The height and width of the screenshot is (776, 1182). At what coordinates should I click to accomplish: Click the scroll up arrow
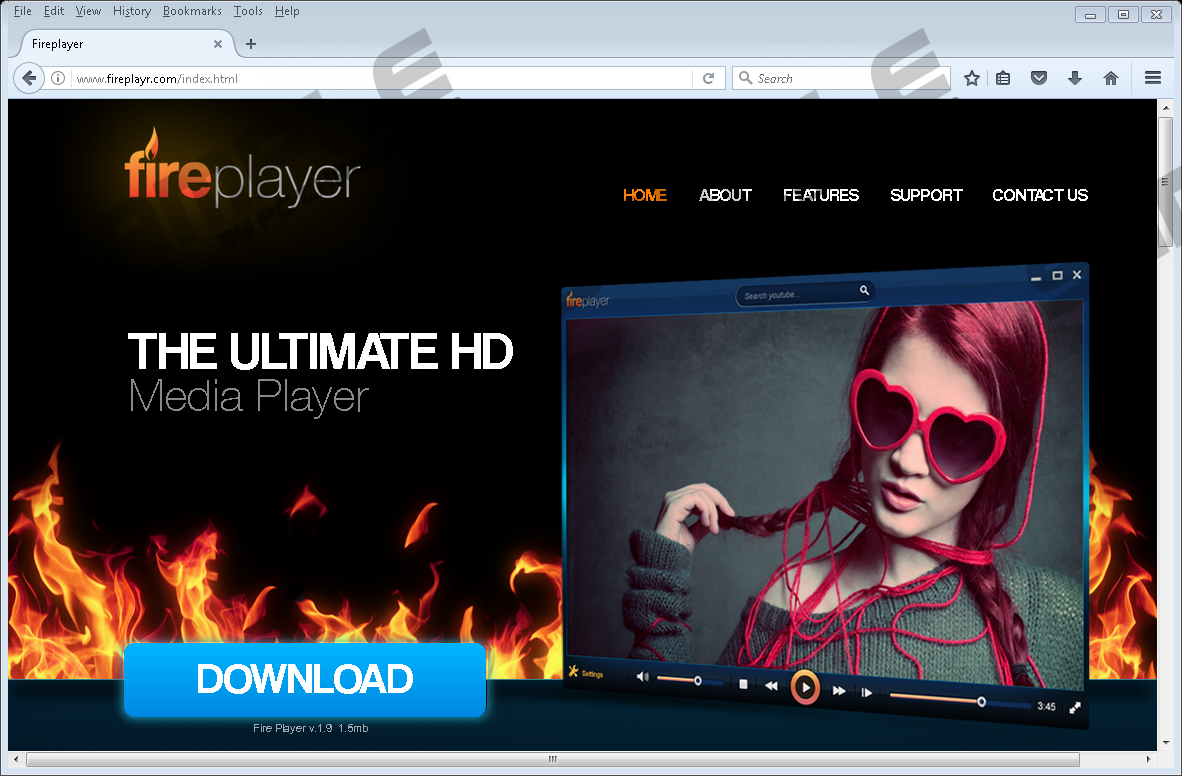click(1165, 108)
